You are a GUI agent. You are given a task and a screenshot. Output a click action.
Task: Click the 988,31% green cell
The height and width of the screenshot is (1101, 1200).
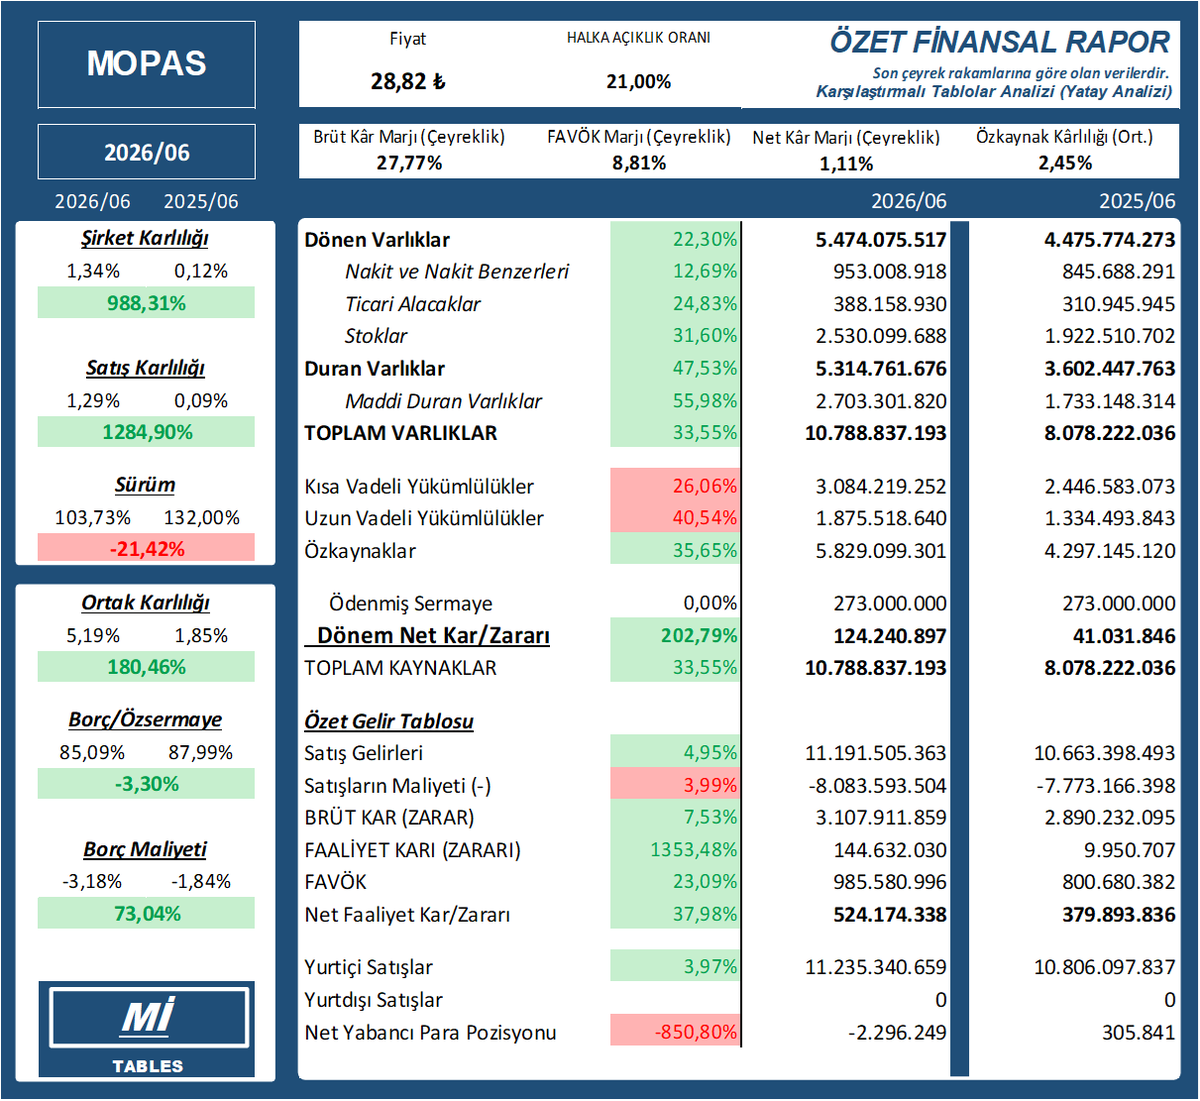(146, 303)
